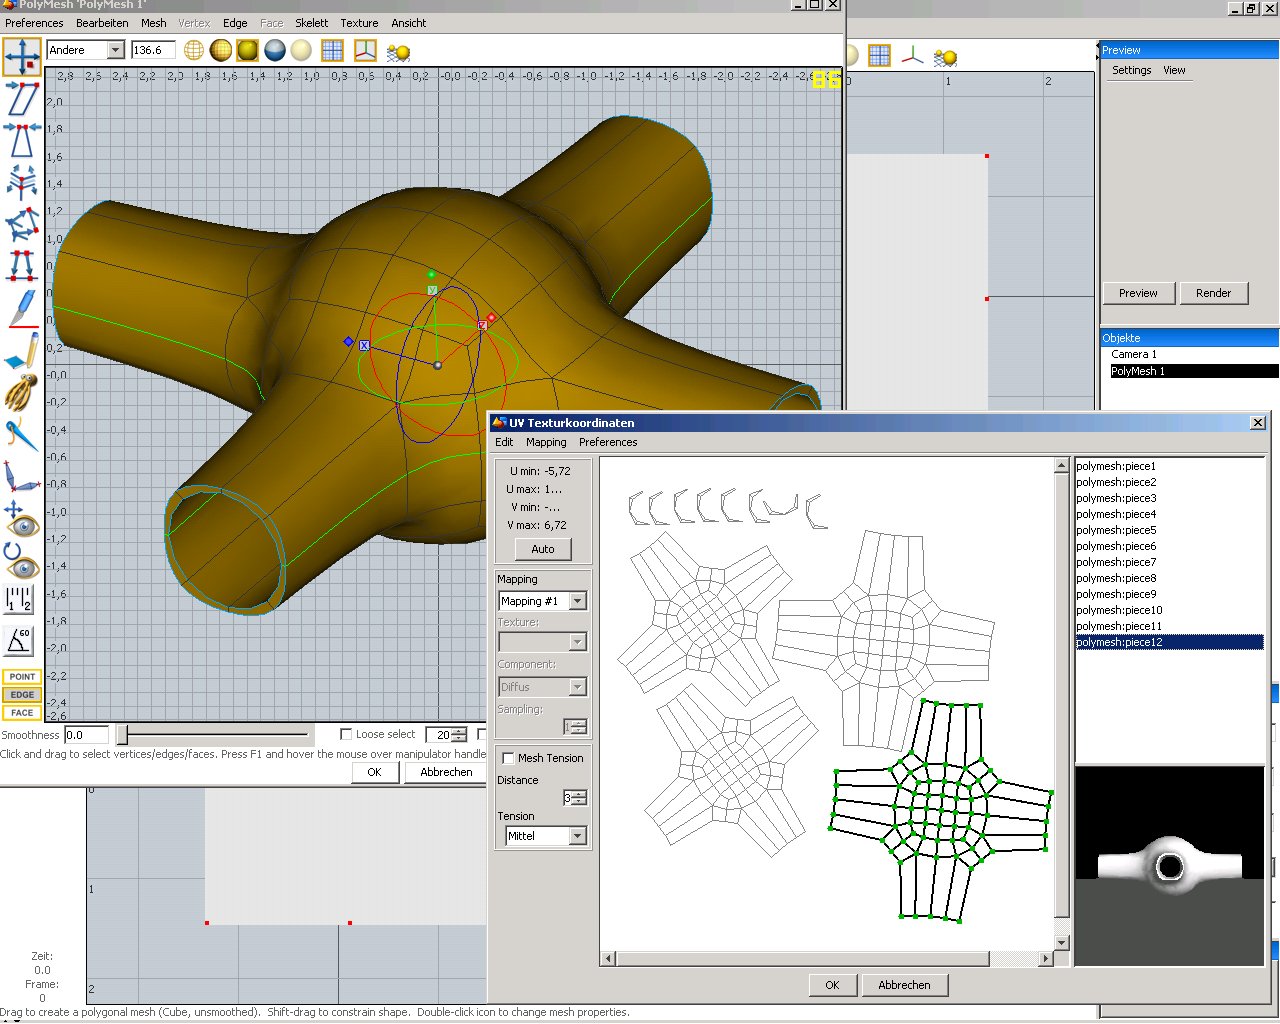Select the skew parallelogram tool

22,99
